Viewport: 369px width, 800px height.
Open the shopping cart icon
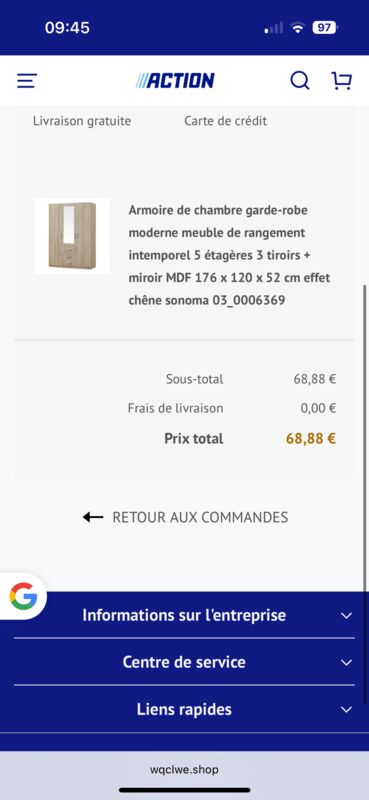click(x=341, y=81)
